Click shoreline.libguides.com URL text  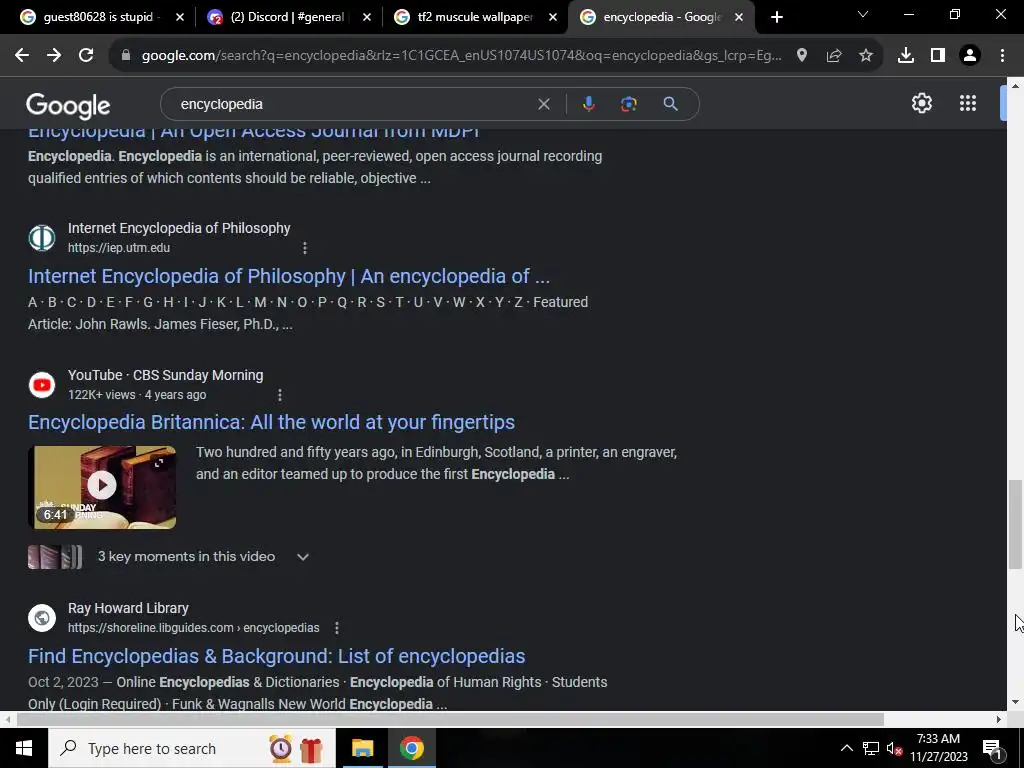coord(193,628)
